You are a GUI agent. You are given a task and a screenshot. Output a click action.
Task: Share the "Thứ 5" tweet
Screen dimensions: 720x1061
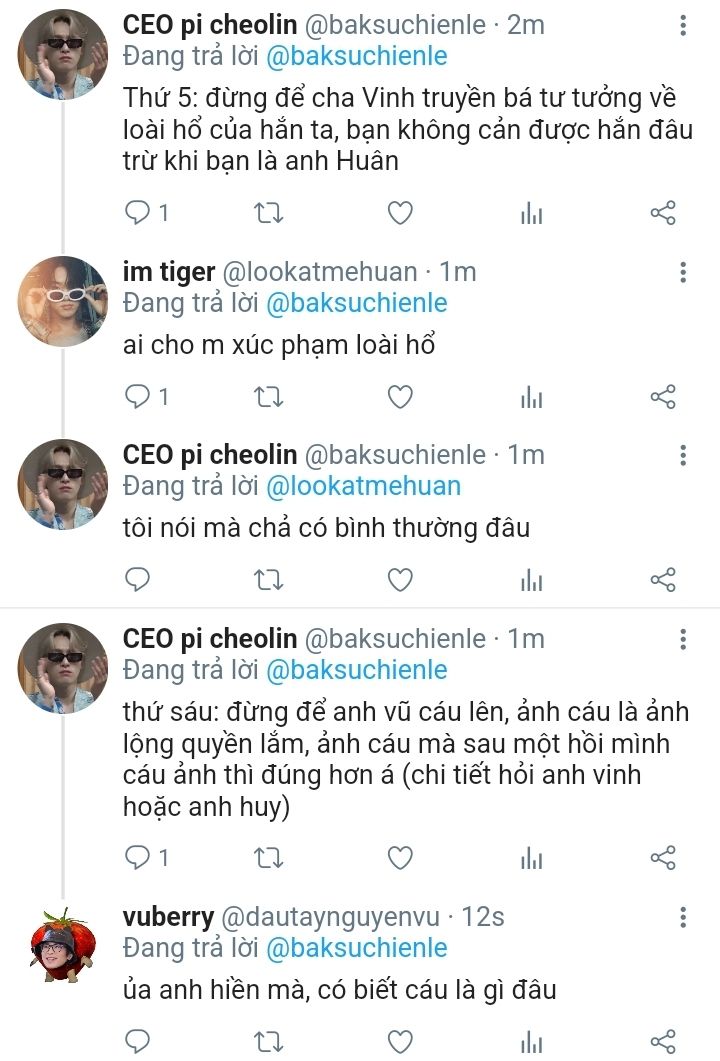(x=663, y=213)
